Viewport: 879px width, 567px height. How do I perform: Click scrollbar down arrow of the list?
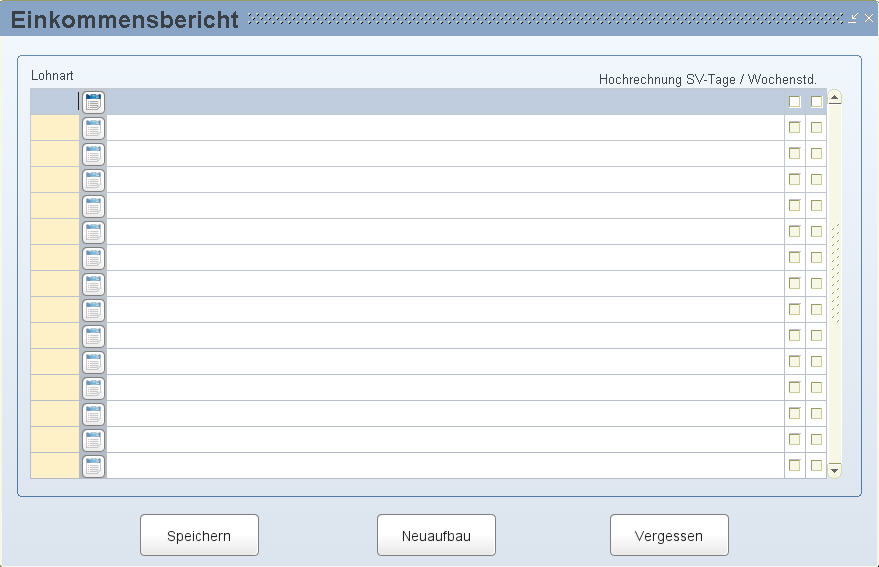[835, 470]
